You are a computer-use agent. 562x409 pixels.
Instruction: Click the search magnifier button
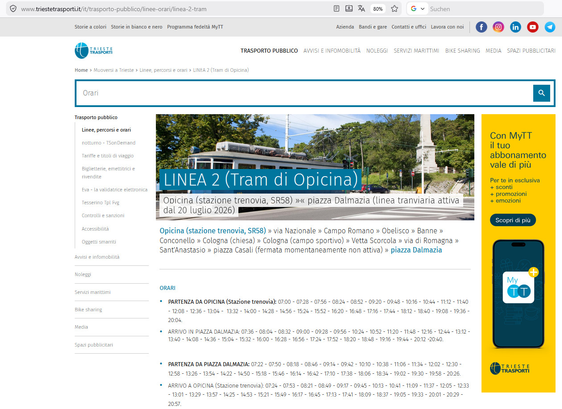(x=541, y=93)
